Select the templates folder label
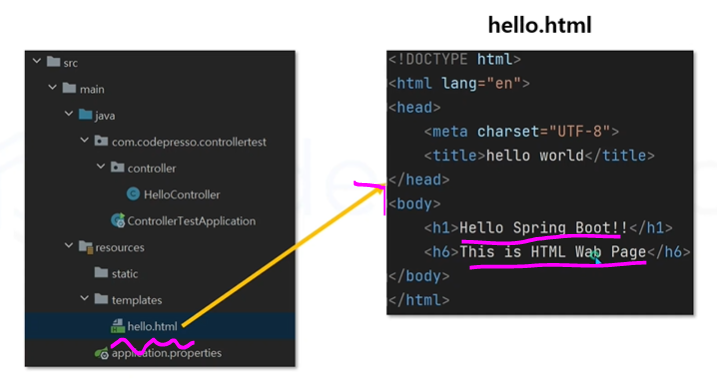Viewport: 717px width, 386px height. tap(137, 300)
